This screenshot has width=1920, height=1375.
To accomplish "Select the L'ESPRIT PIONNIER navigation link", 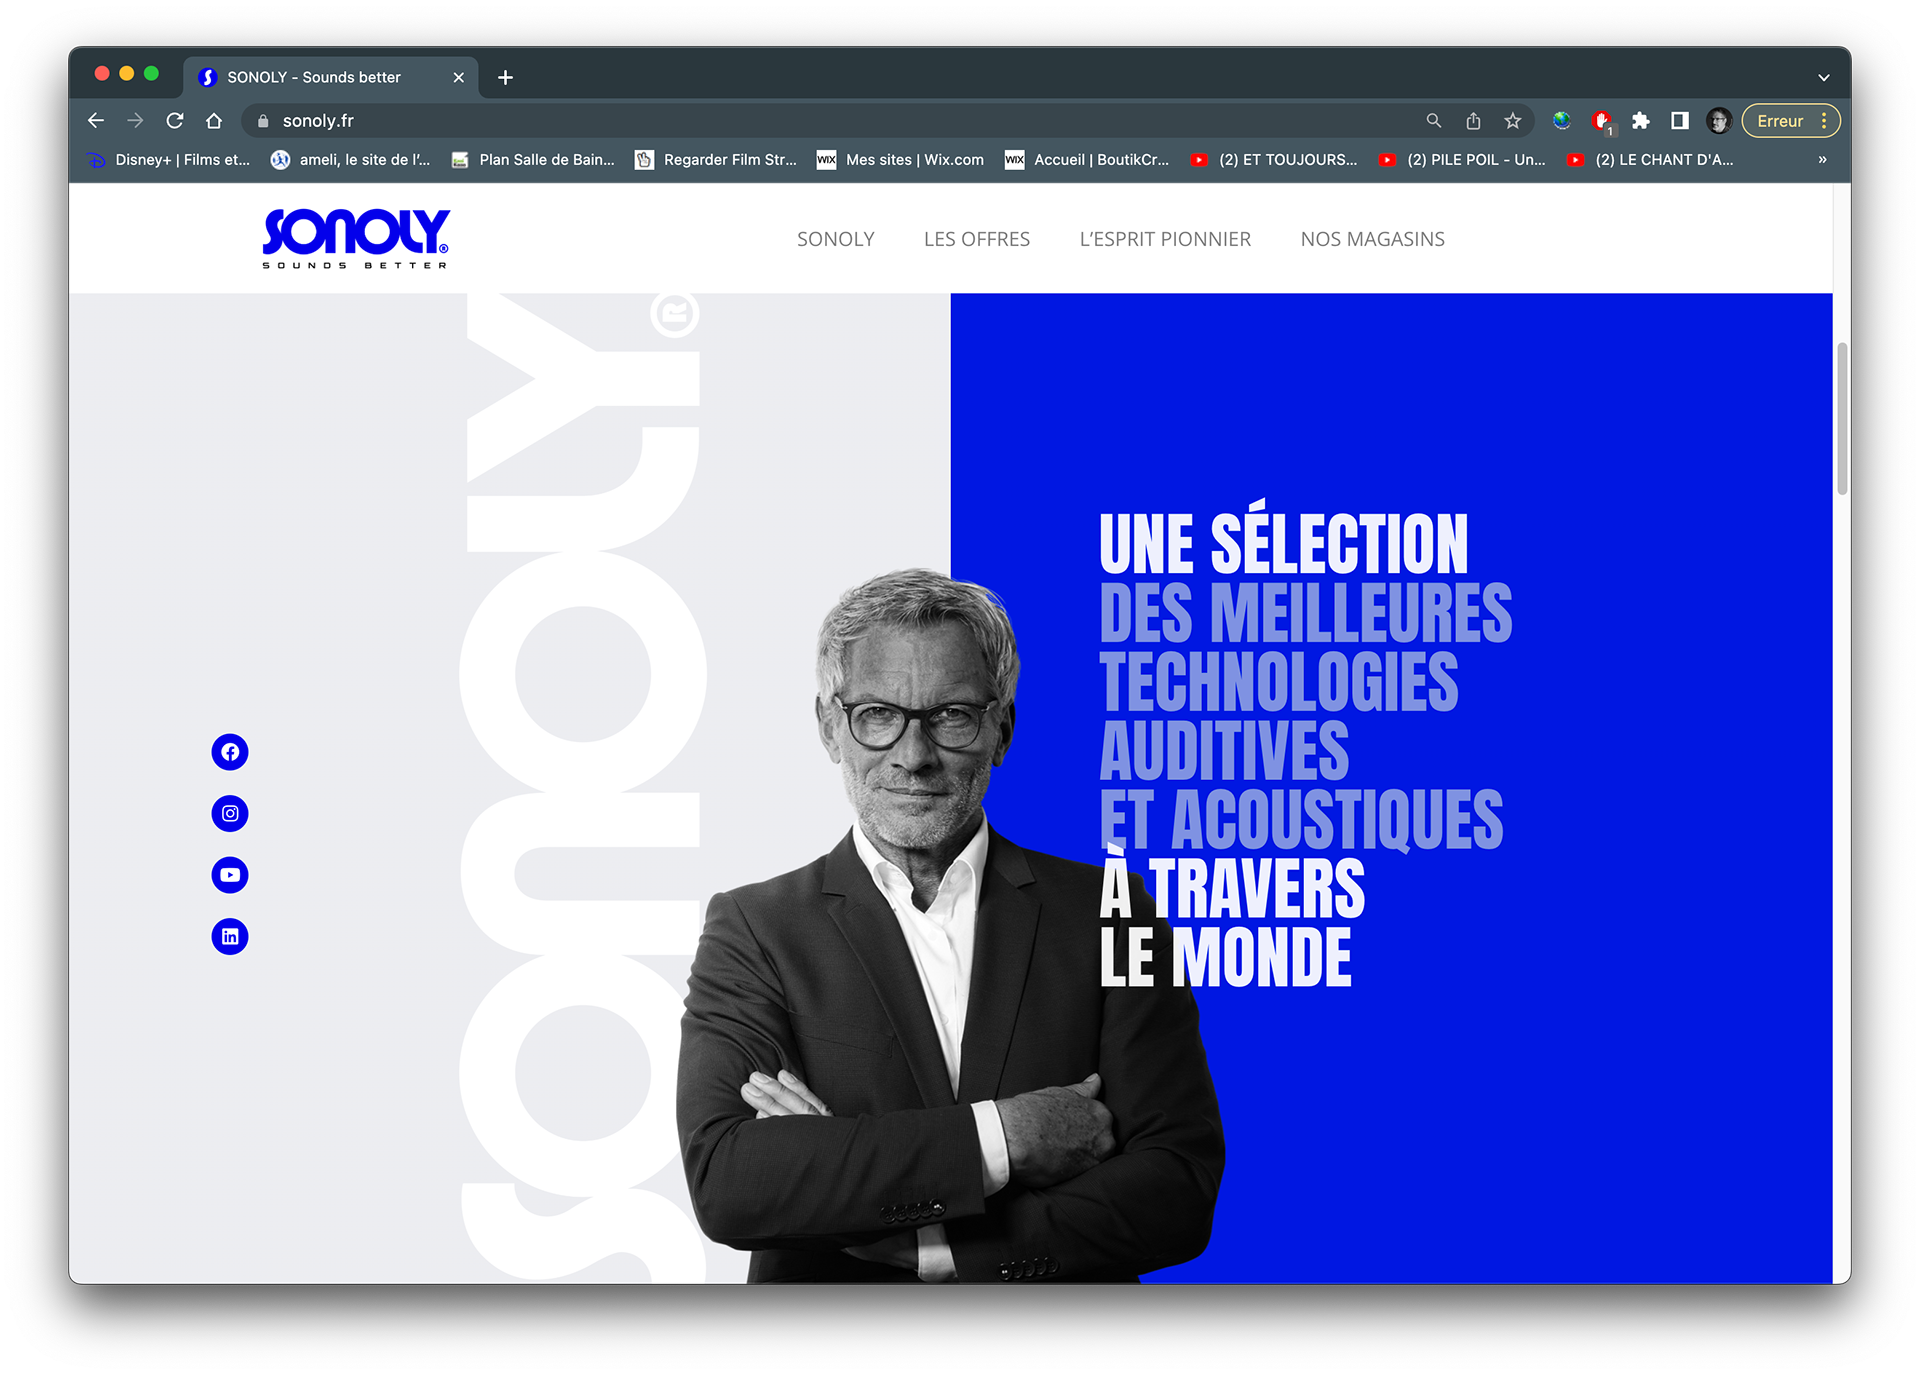I will [1165, 239].
